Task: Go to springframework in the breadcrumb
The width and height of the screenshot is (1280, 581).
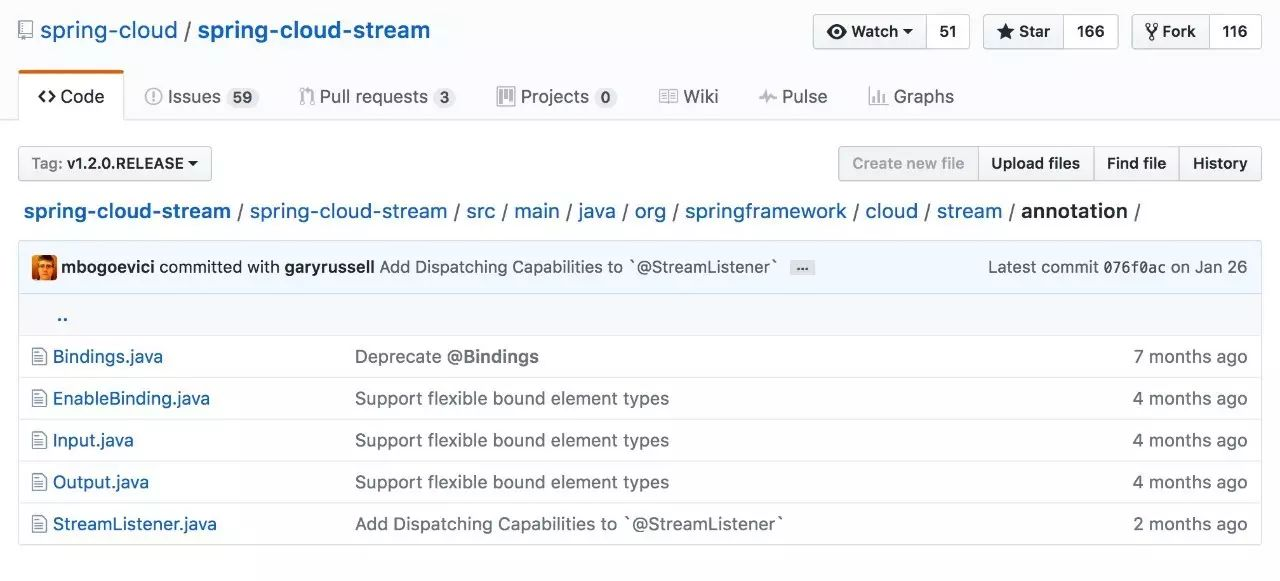Action: pos(766,212)
